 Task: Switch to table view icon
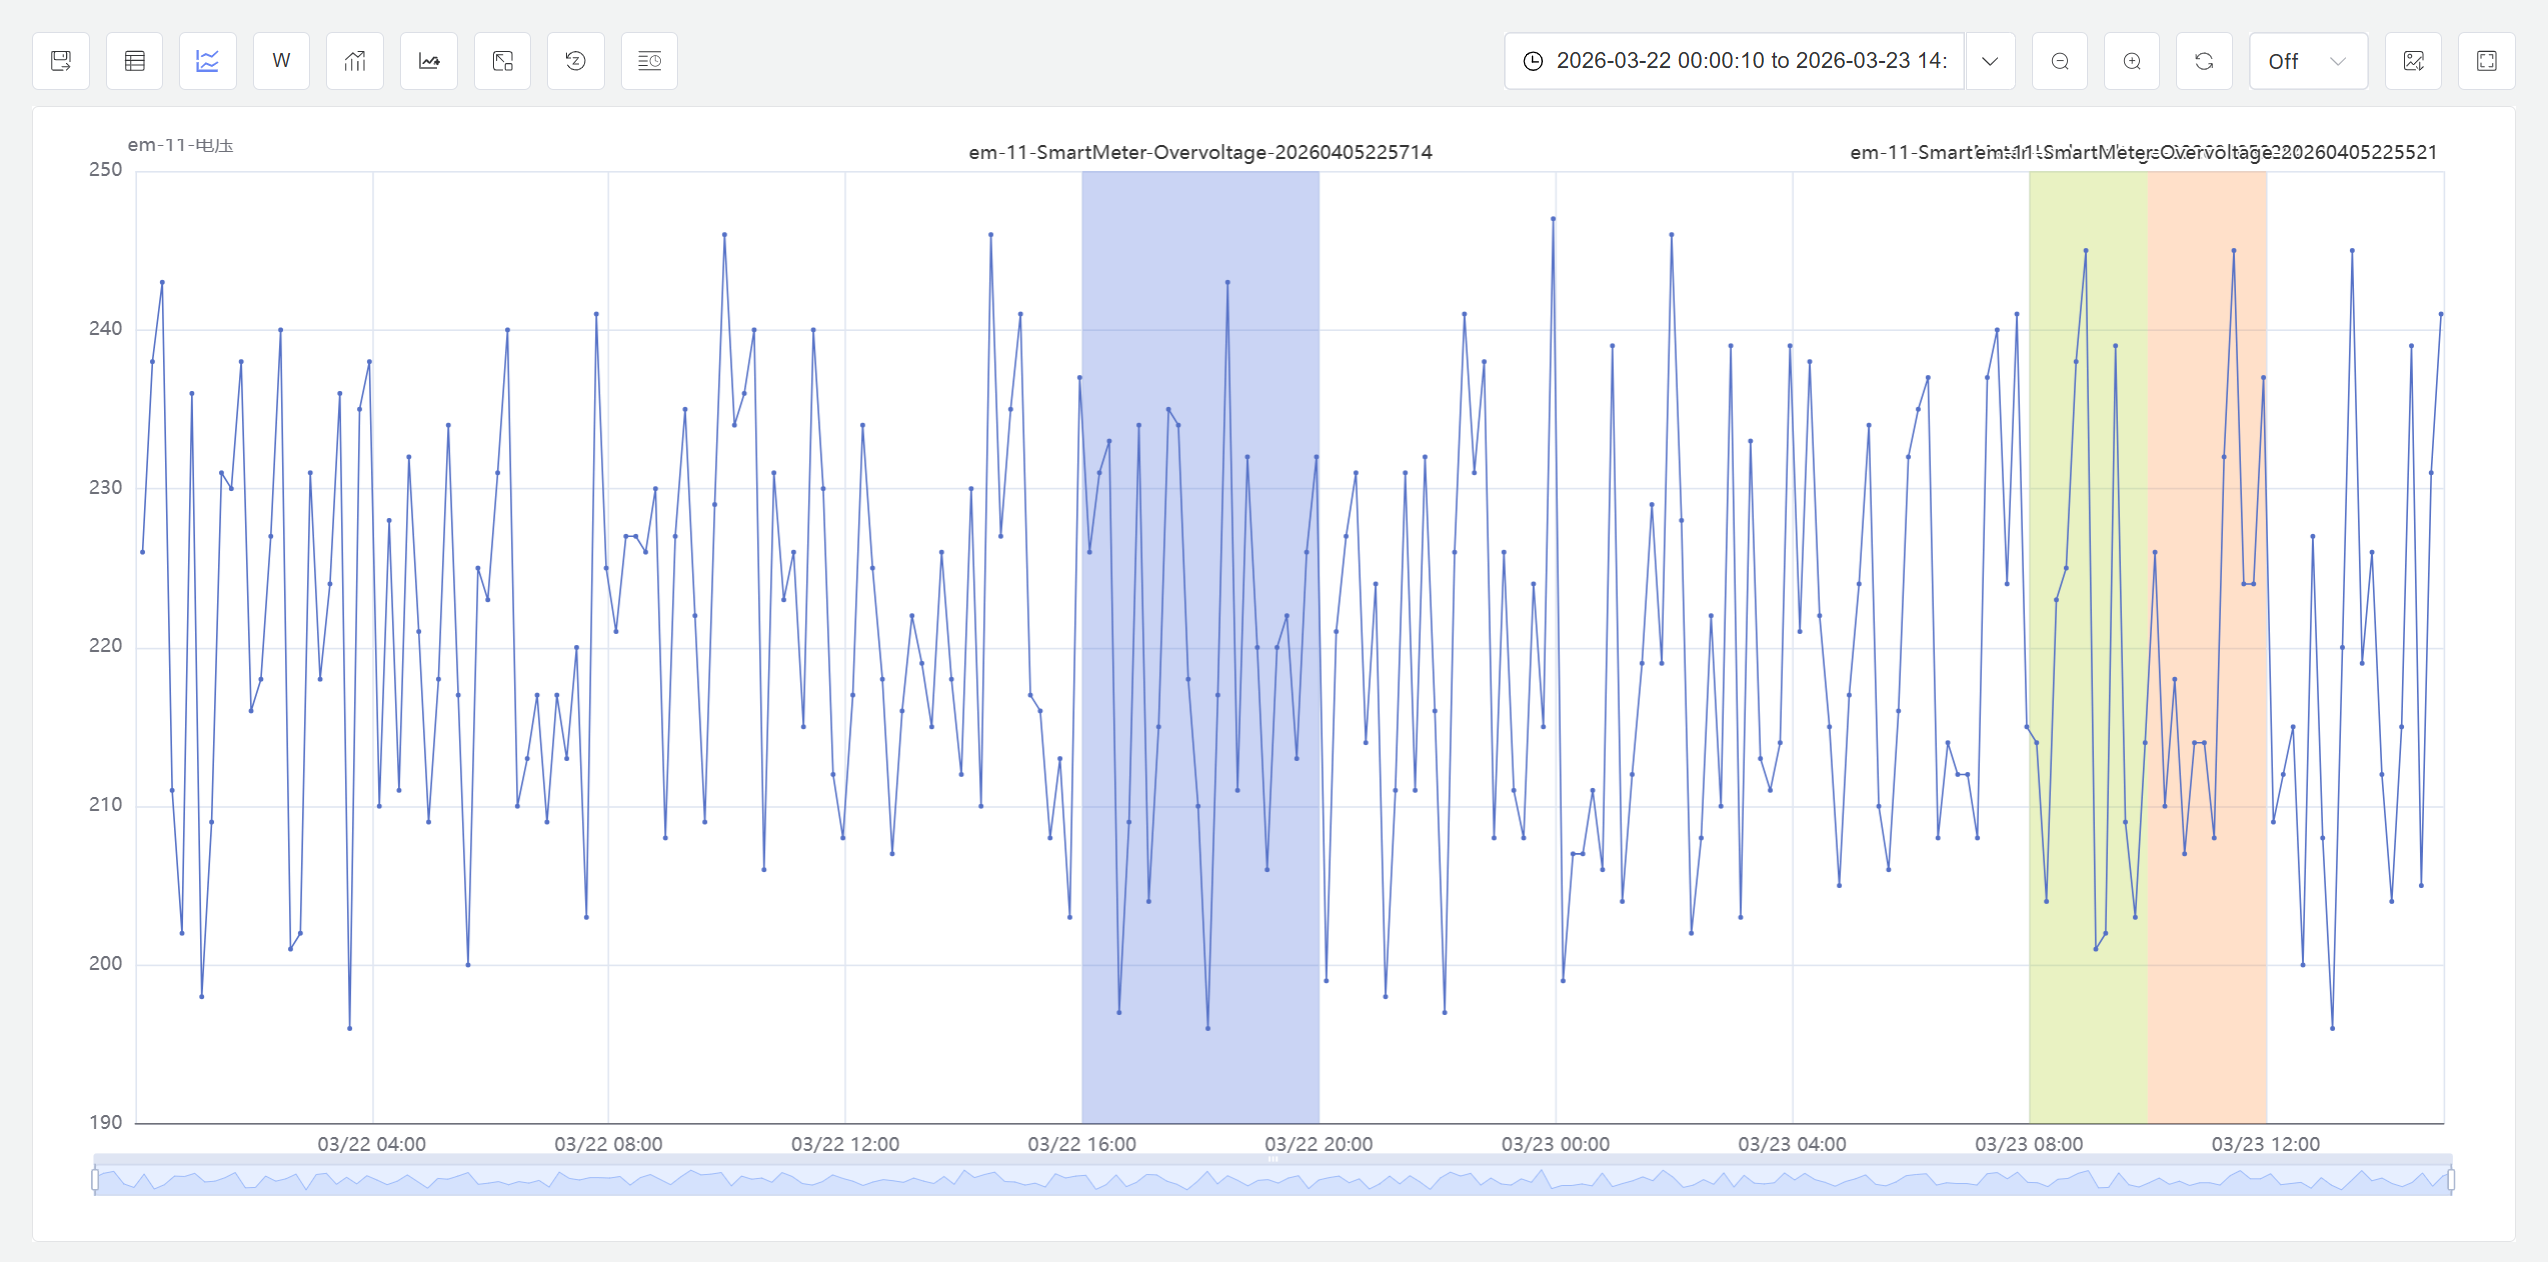(x=135, y=61)
